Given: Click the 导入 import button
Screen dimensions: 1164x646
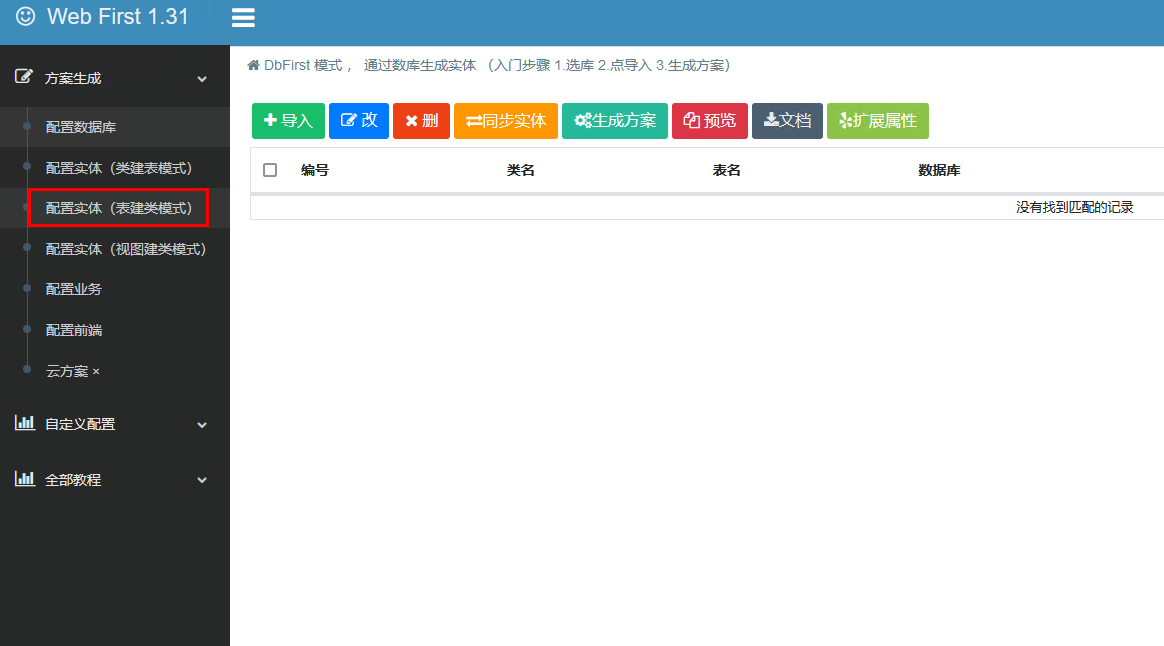Looking at the screenshot, I should (288, 121).
